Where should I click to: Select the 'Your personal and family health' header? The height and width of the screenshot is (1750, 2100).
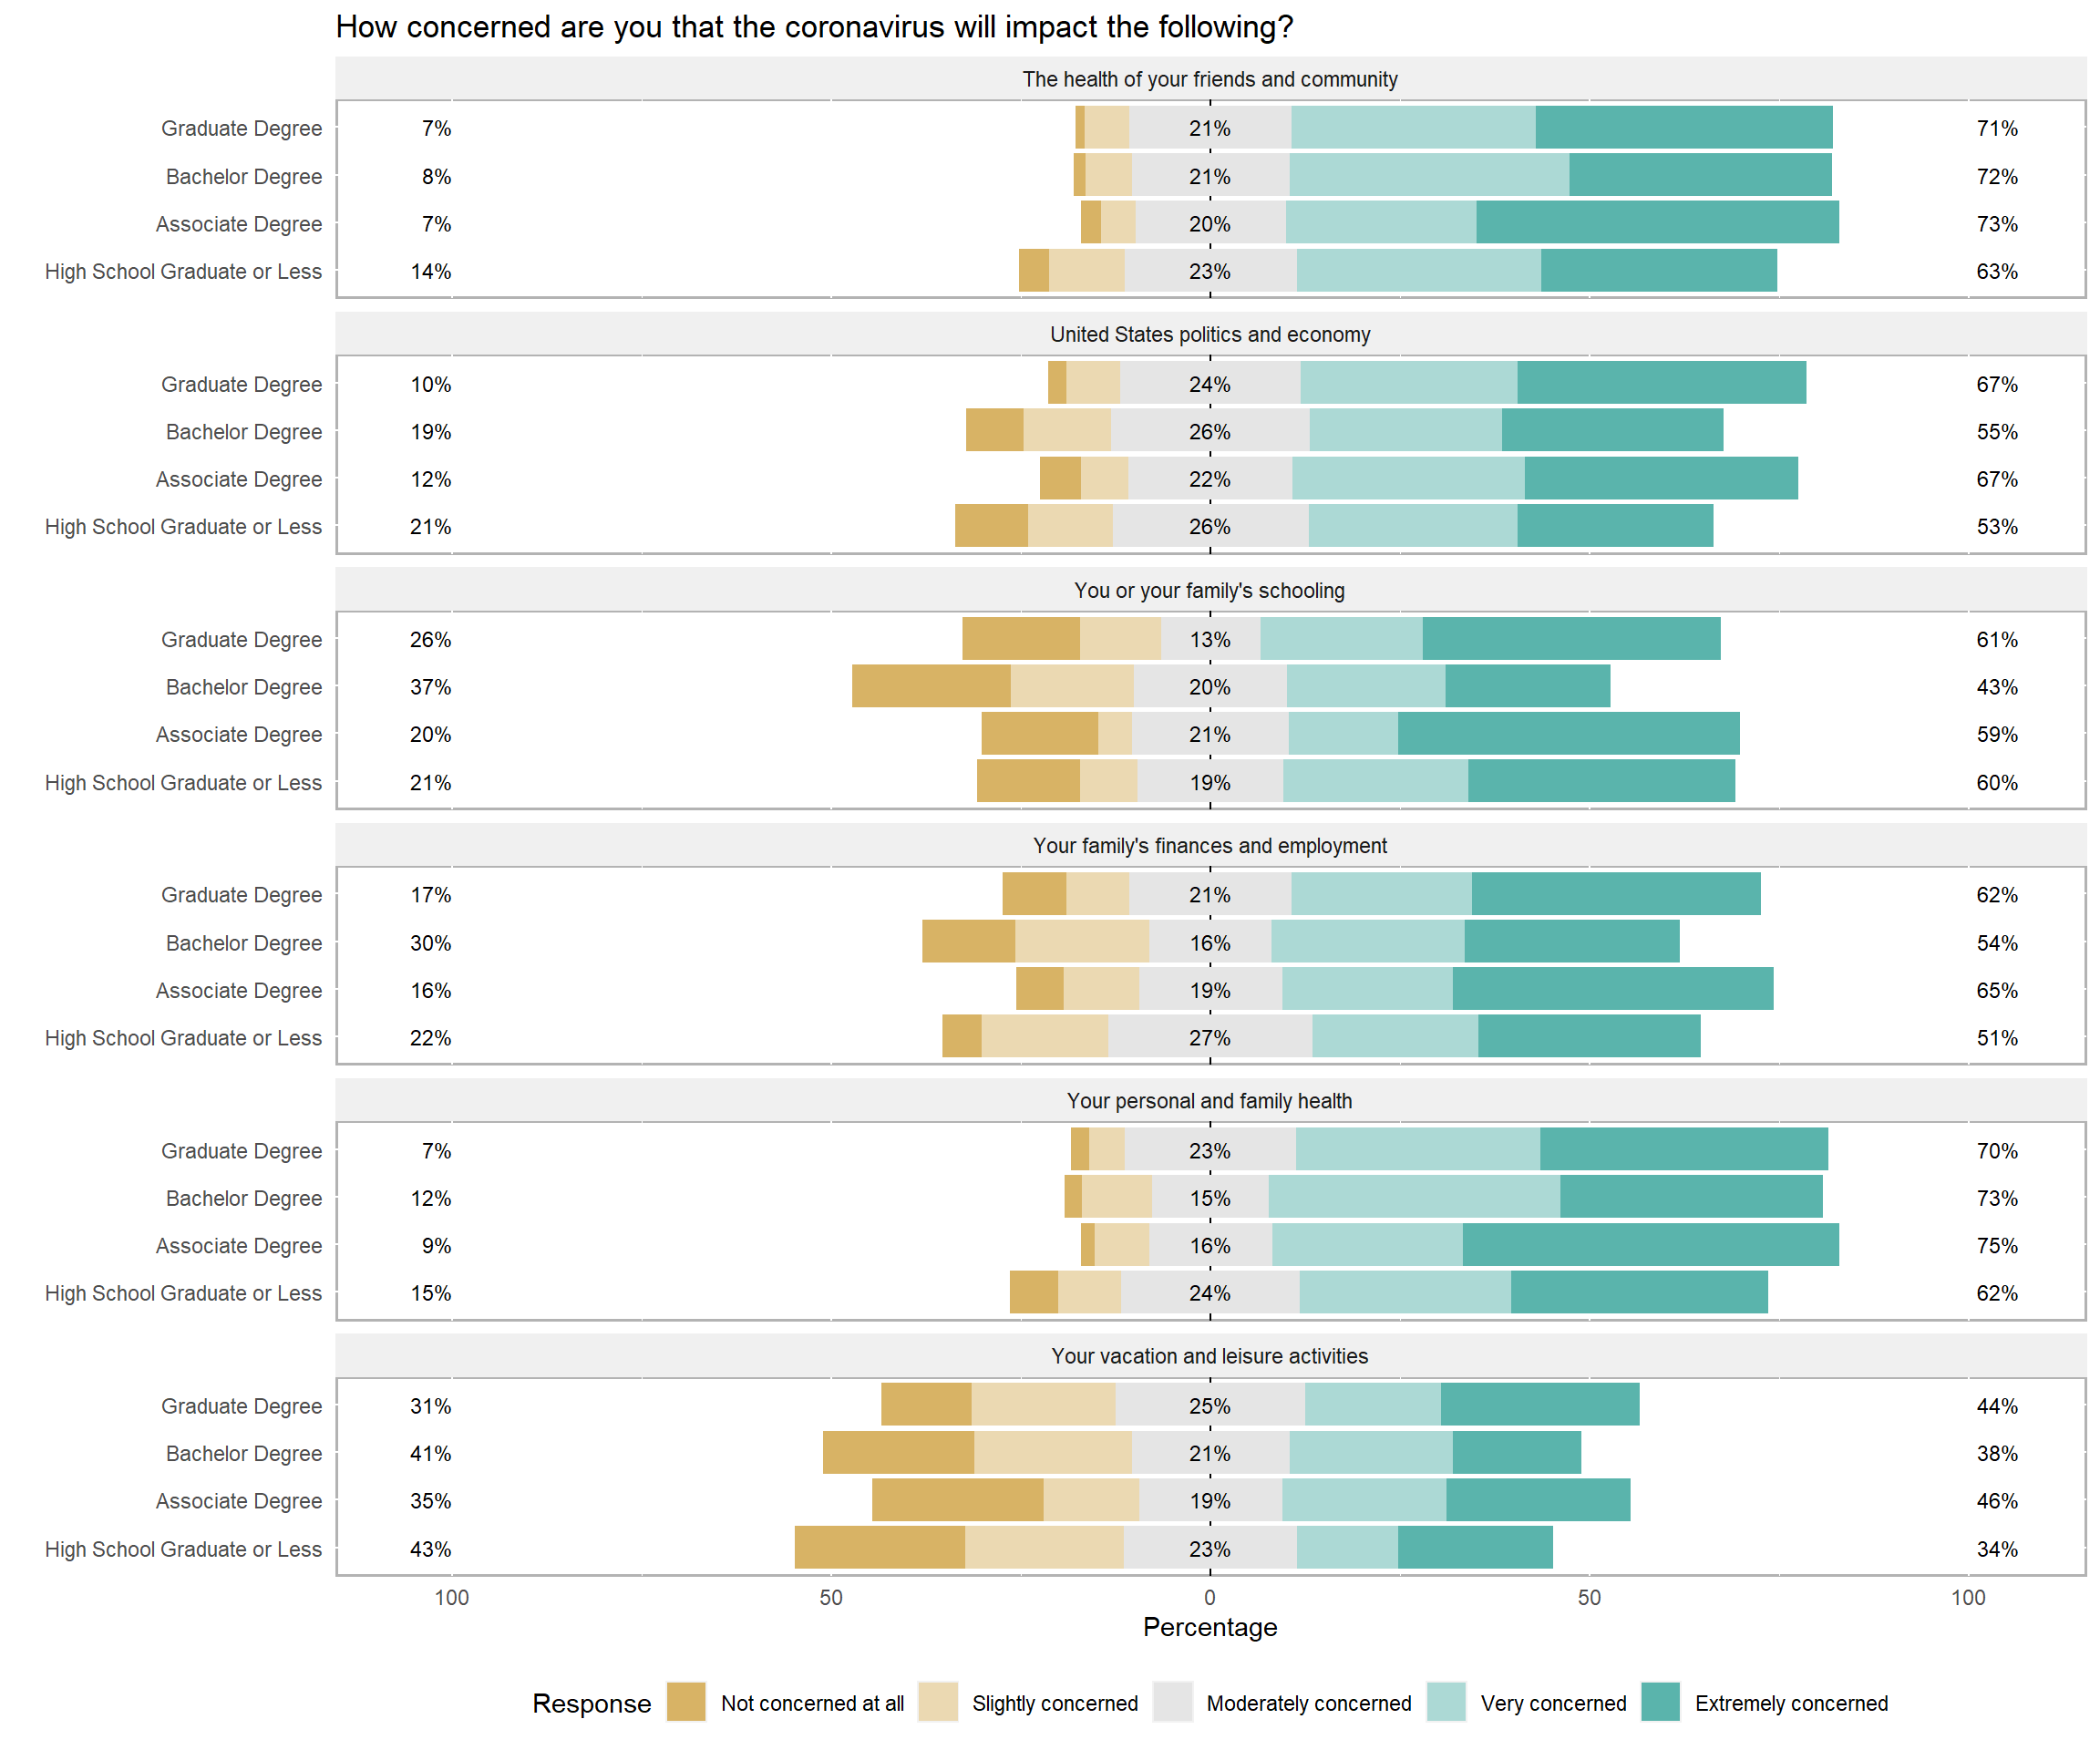pyautogui.click(x=1209, y=1101)
